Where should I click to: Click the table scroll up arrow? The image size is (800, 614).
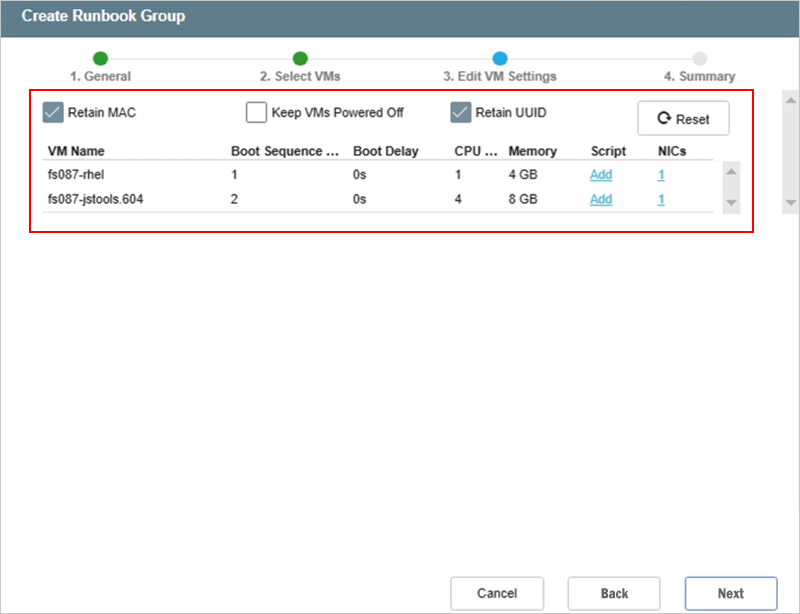(x=731, y=172)
